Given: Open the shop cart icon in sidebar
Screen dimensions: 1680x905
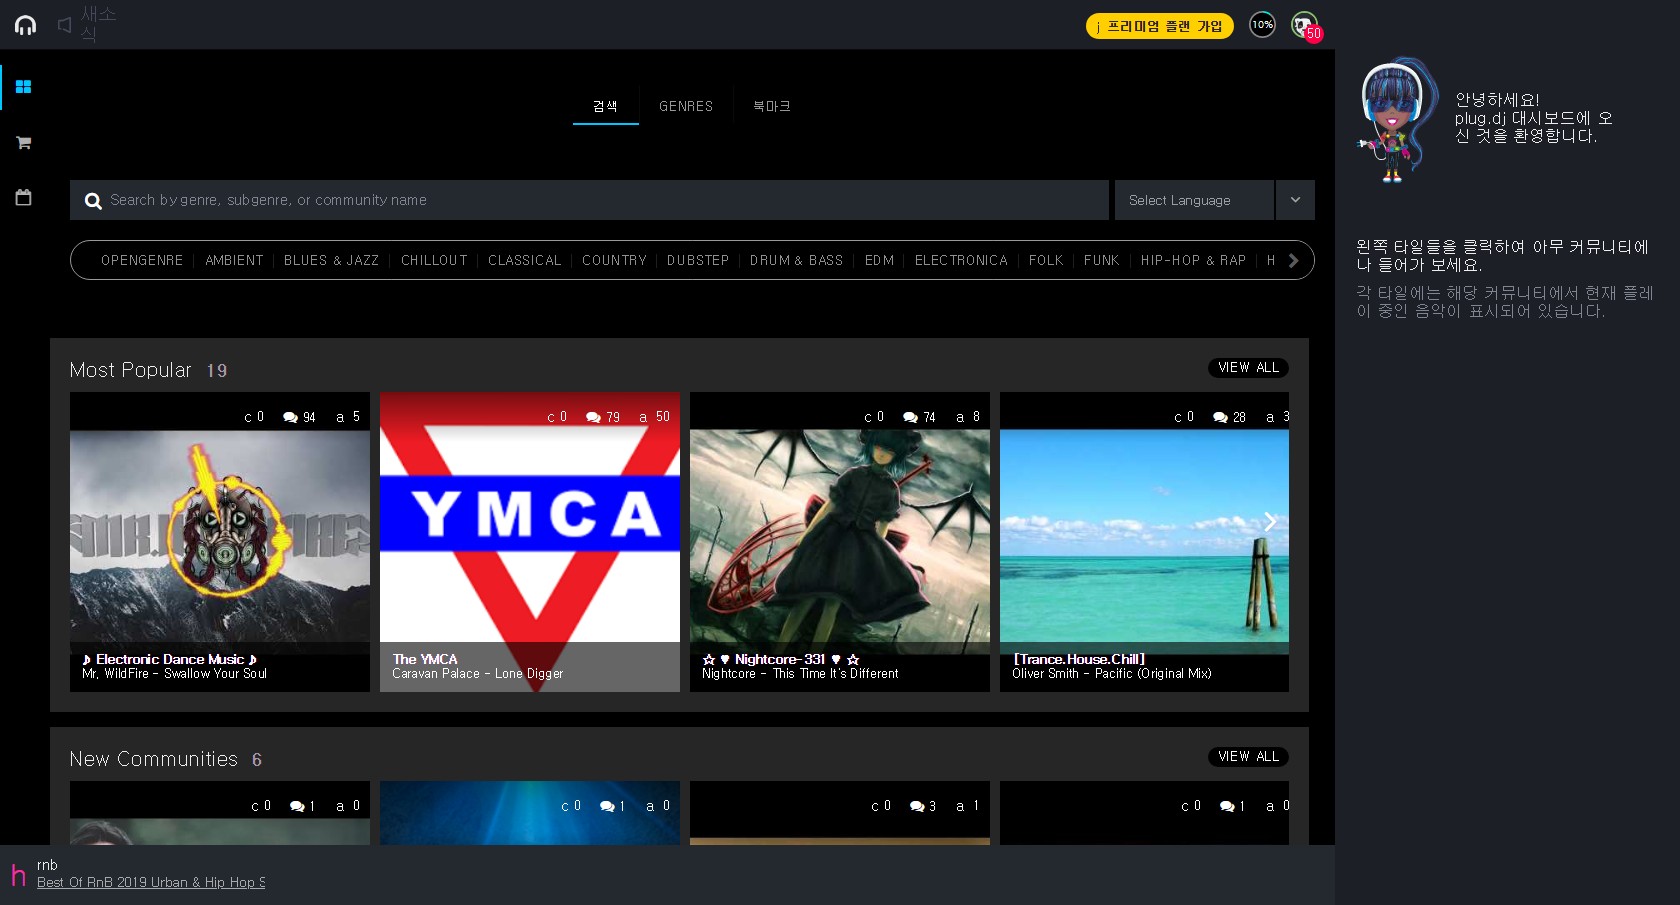Looking at the screenshot, I should (x=24, y=143).
